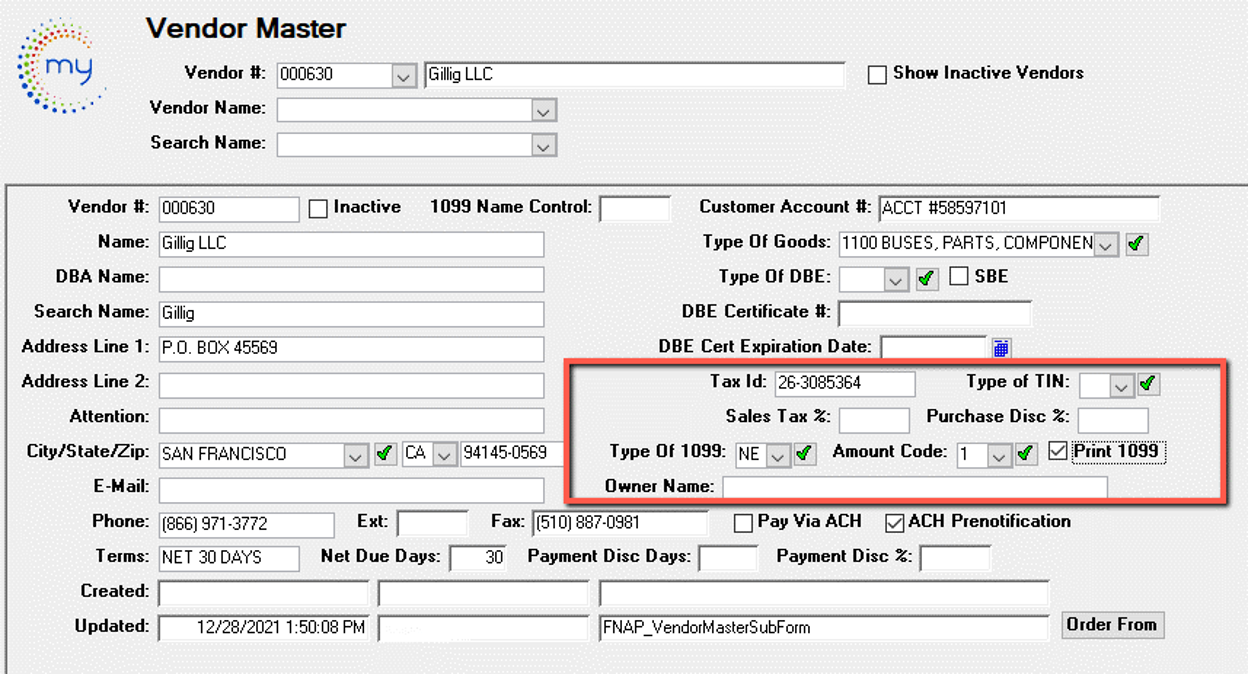Open the DBE Cert Expiration Date calendar icon
Image resolution: width=1248 pixels, height=674 pixels.
click(1001, 347)
